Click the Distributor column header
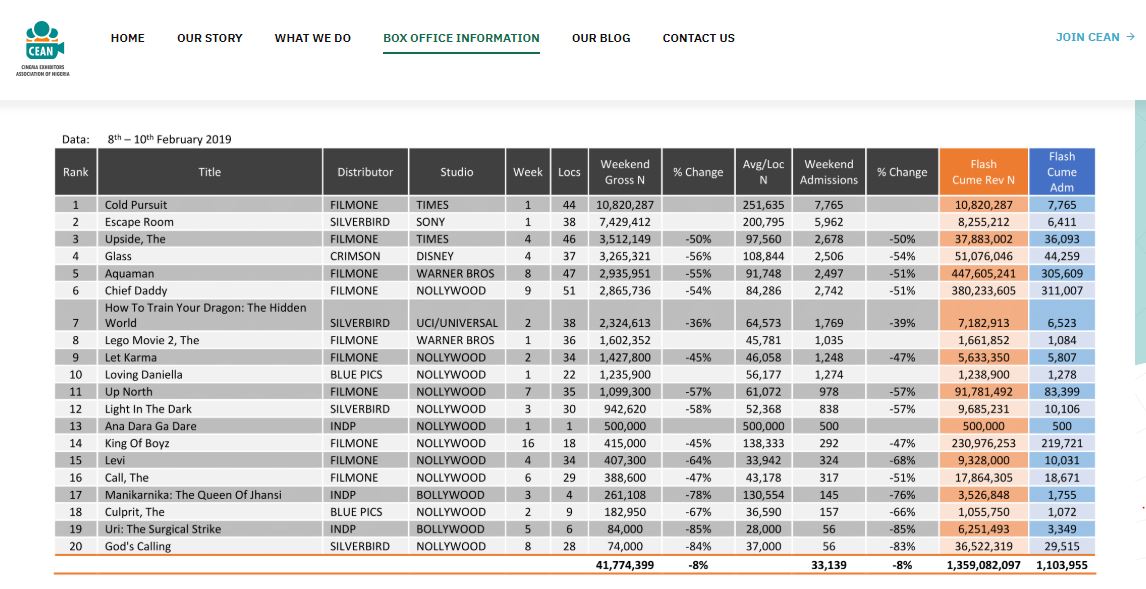The width and height of the screenshot is (1146, 589). click(365, 172)
